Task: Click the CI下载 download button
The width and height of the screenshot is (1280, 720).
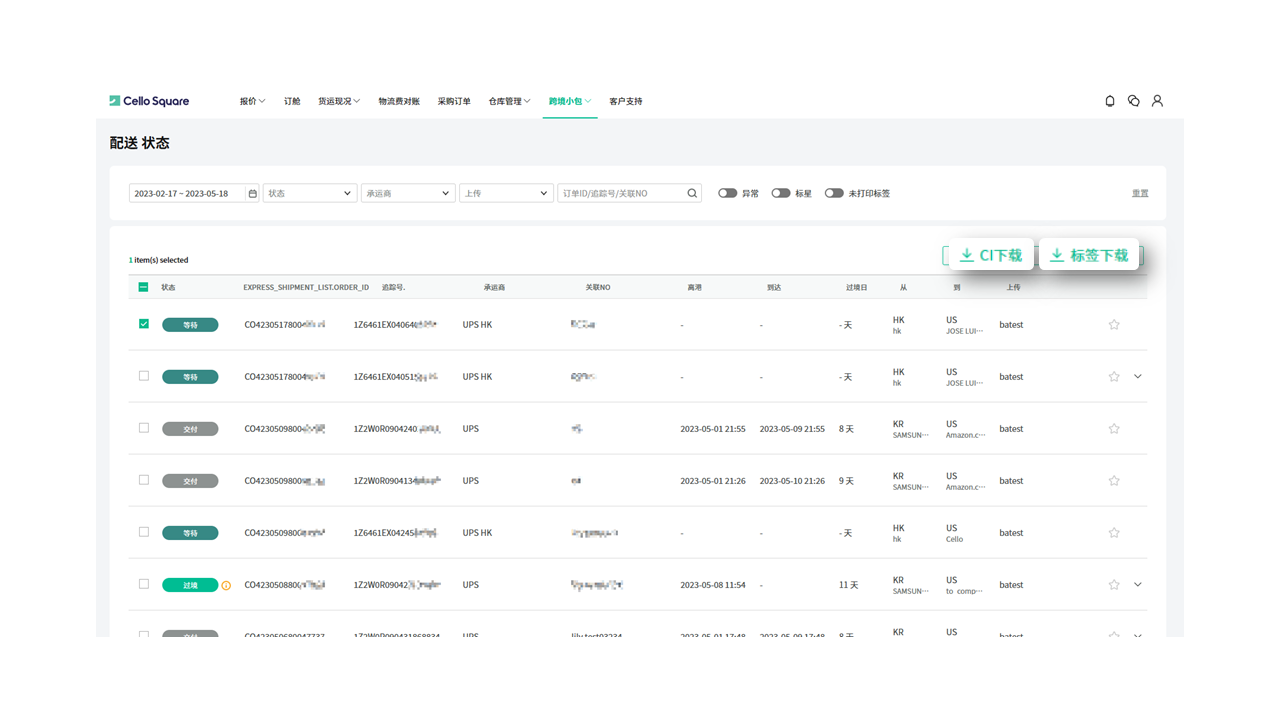Action: pyautogui.click(x=991, y=255)
